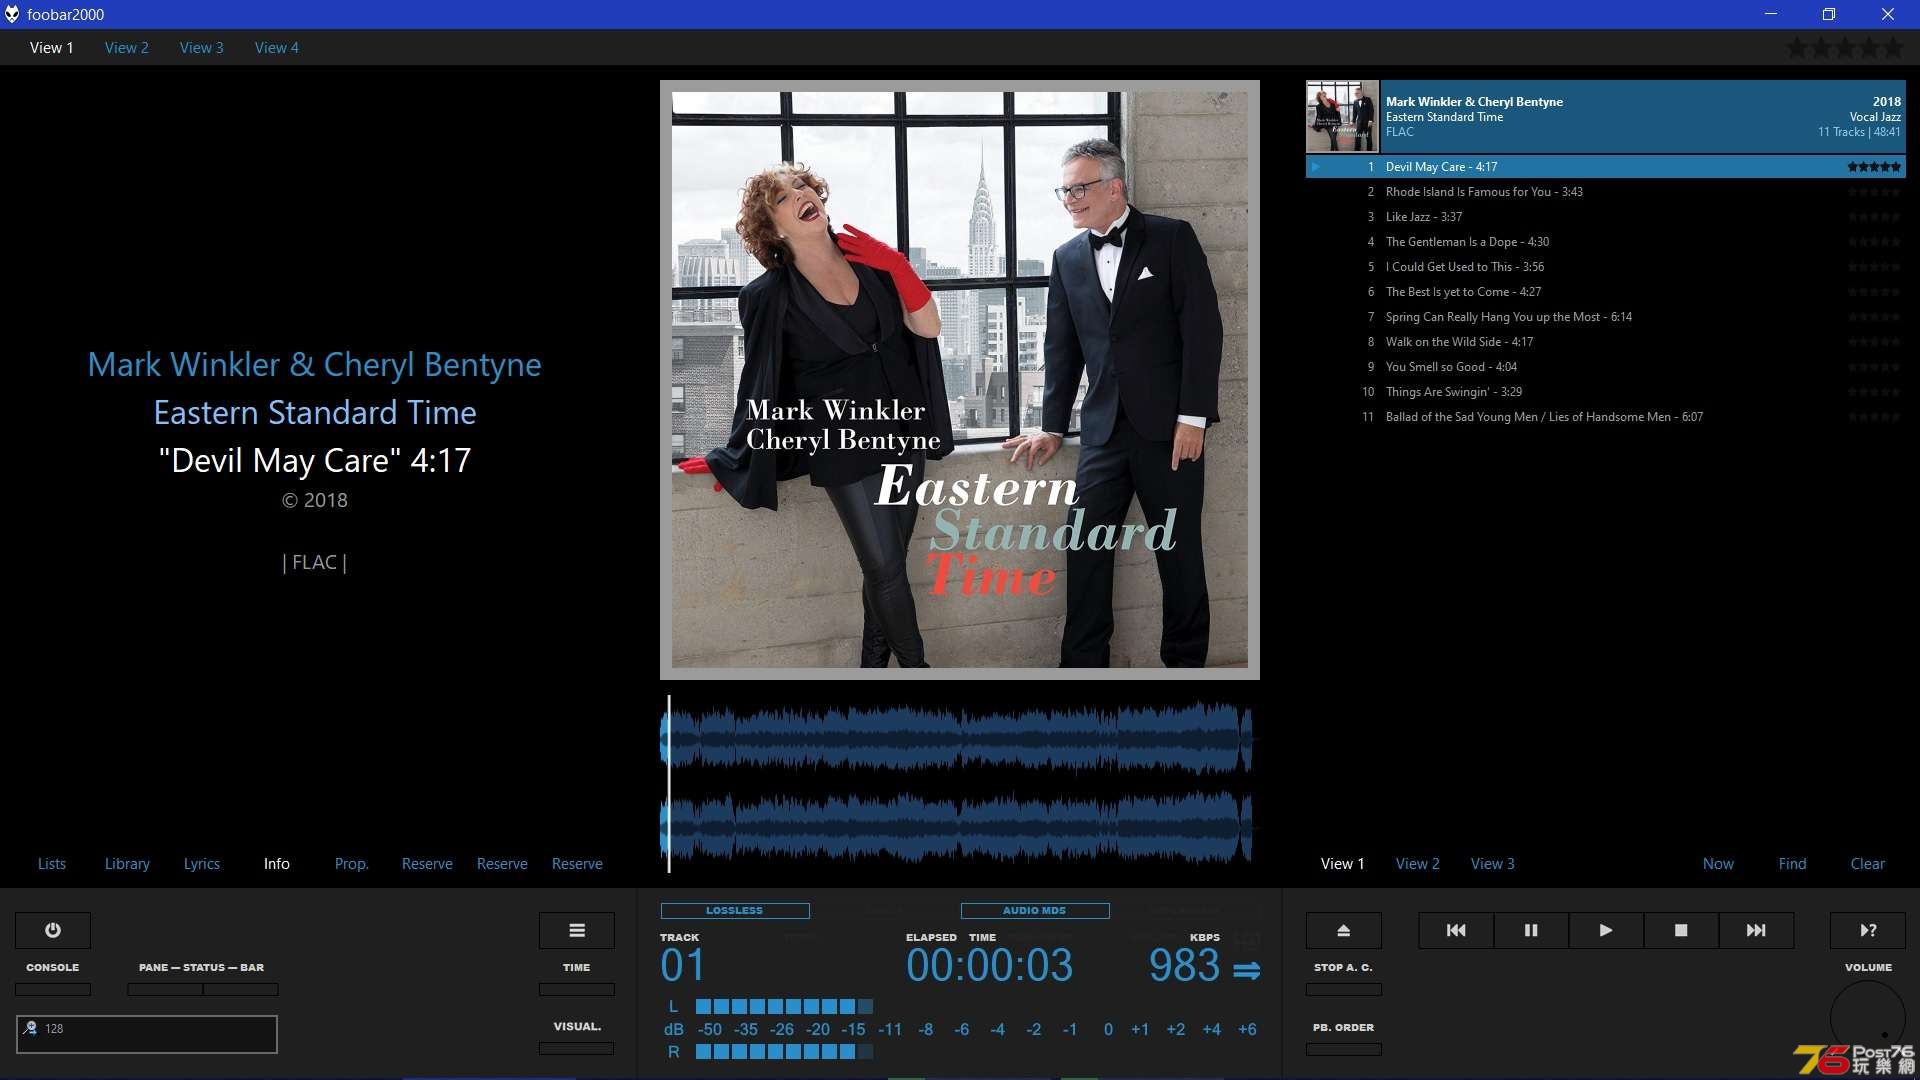Toggle the STOP A. C. switch
The height and width of the screenshot is (1080, 1920).
[1344, 989]
